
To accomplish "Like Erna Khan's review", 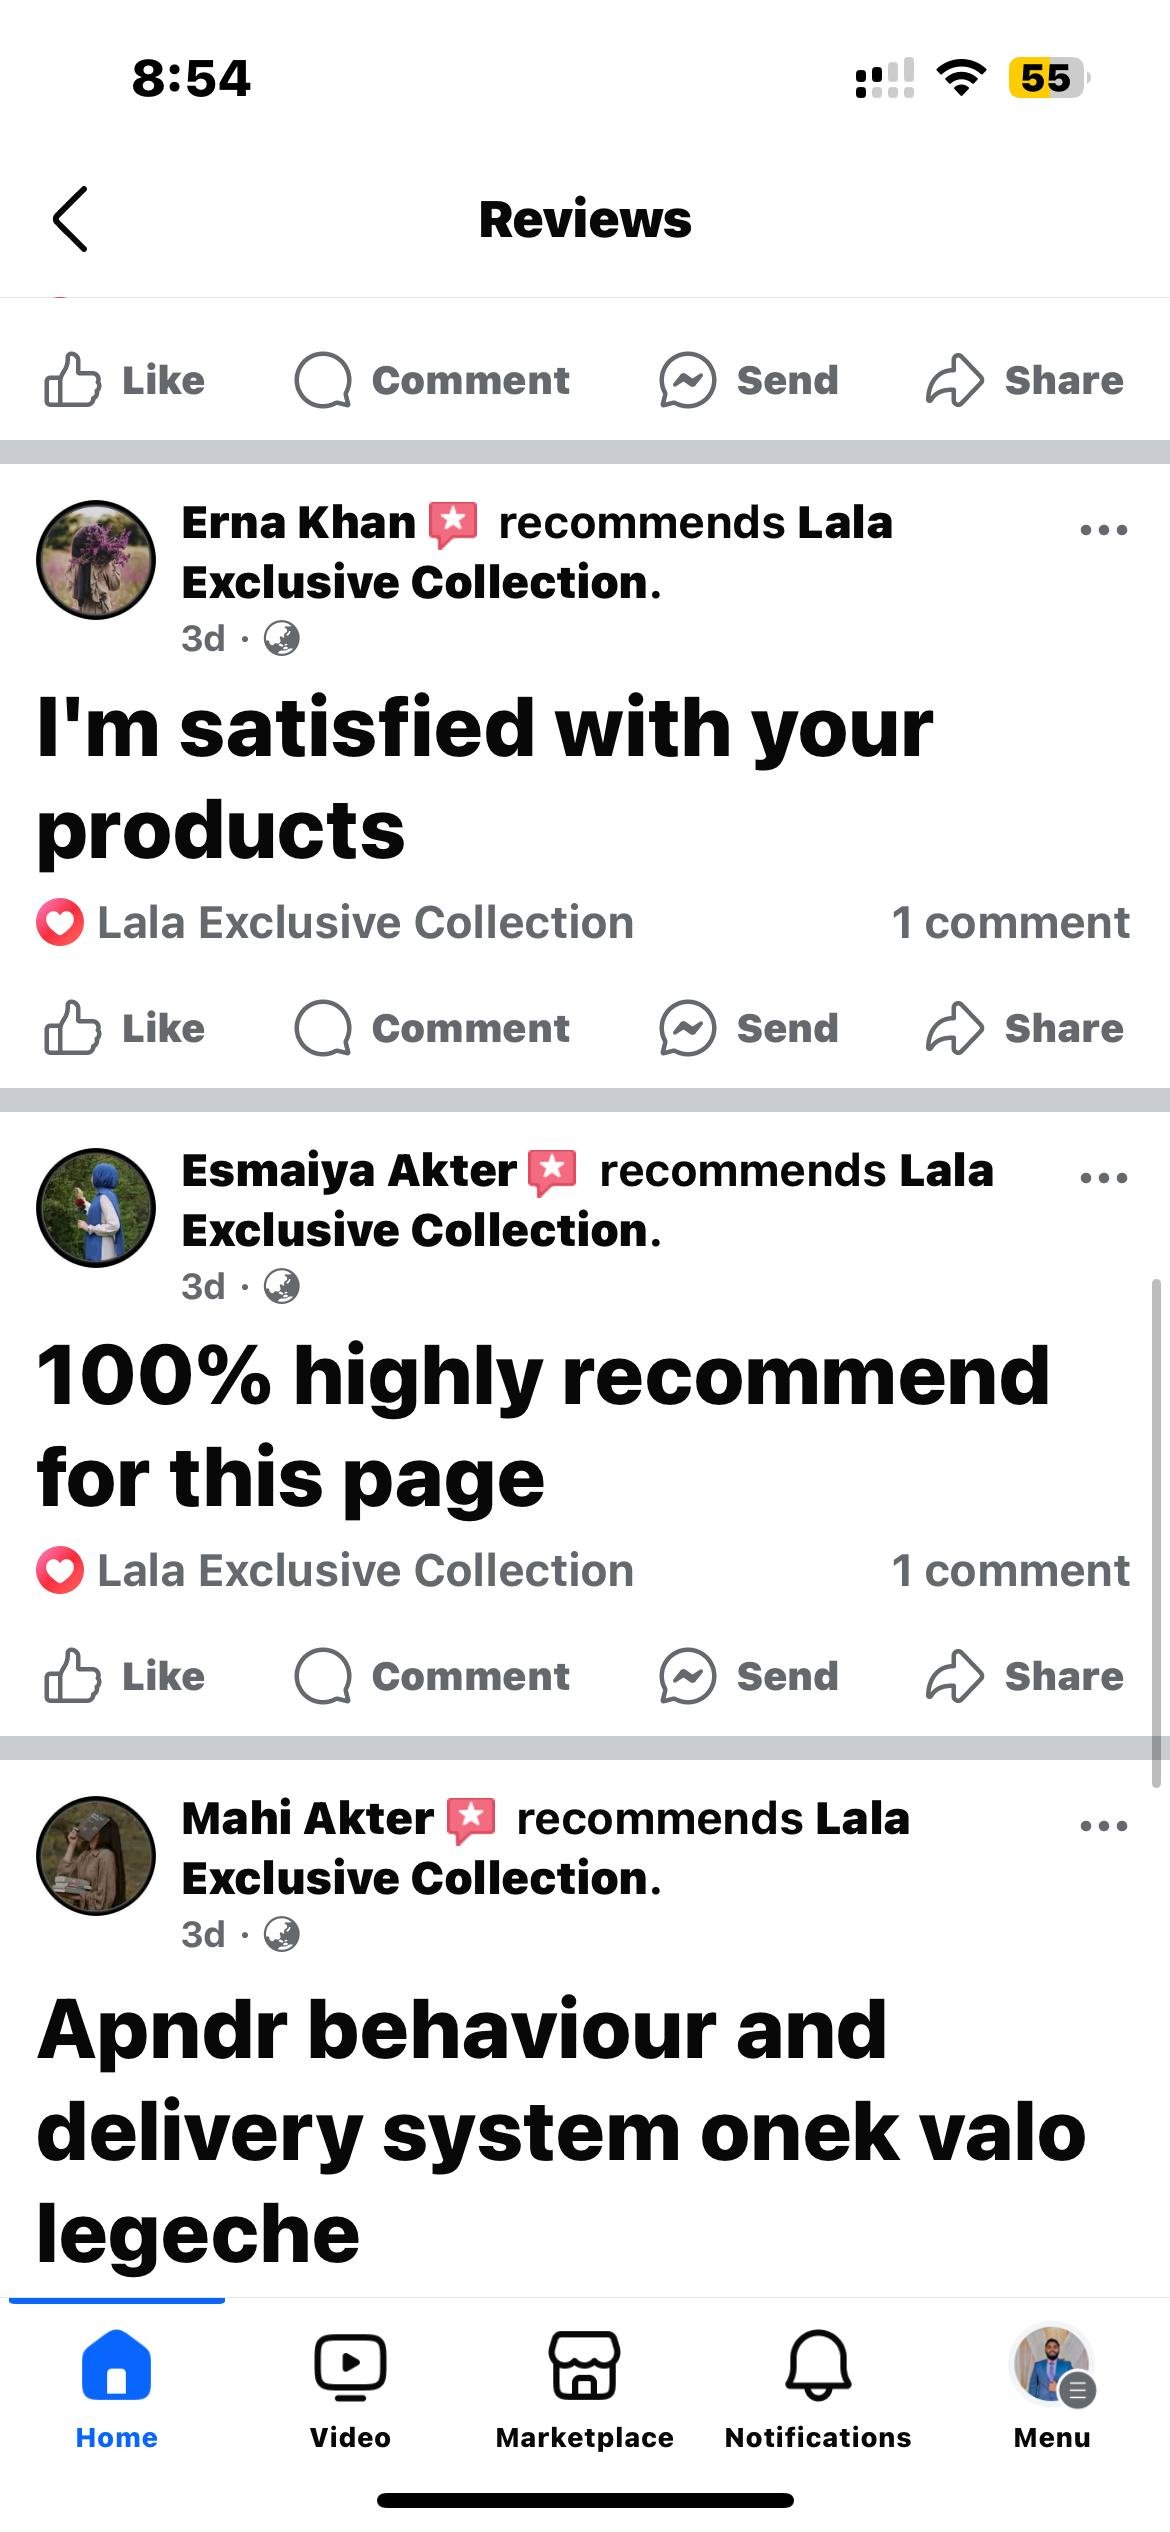I will point(125,1028).
